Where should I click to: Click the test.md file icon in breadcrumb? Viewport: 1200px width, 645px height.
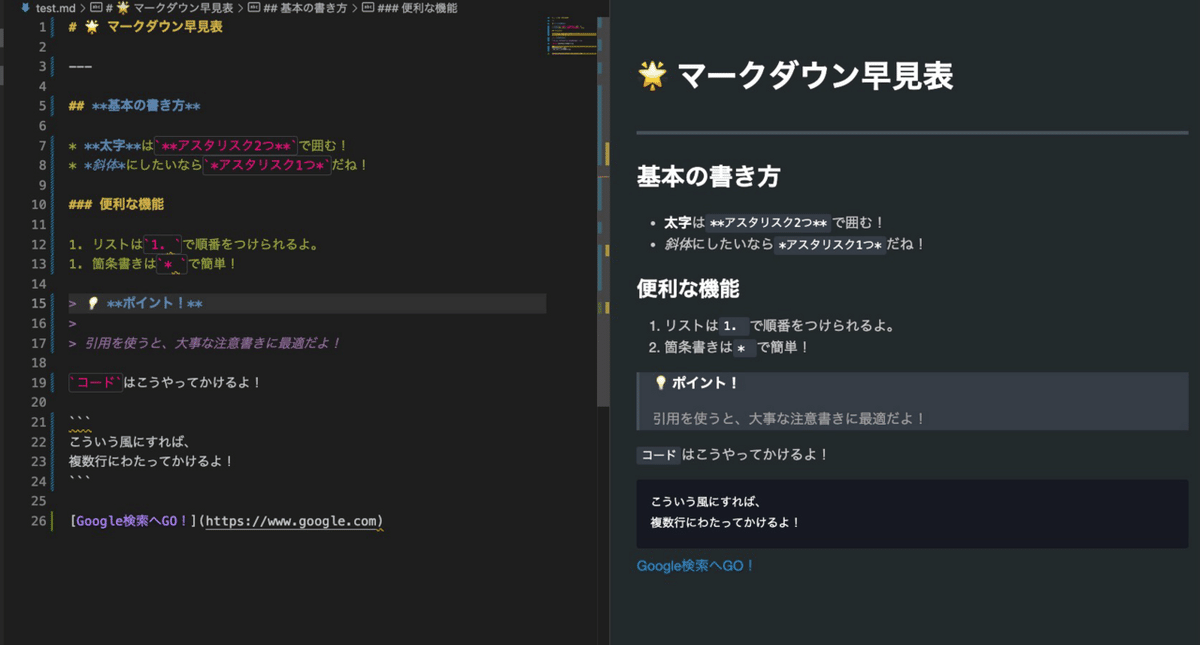25,8
